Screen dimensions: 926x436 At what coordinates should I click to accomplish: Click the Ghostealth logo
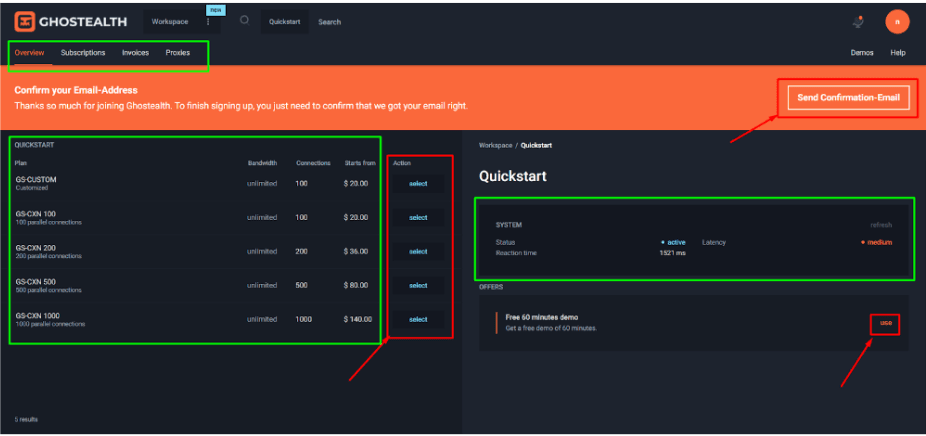[70, 22]
